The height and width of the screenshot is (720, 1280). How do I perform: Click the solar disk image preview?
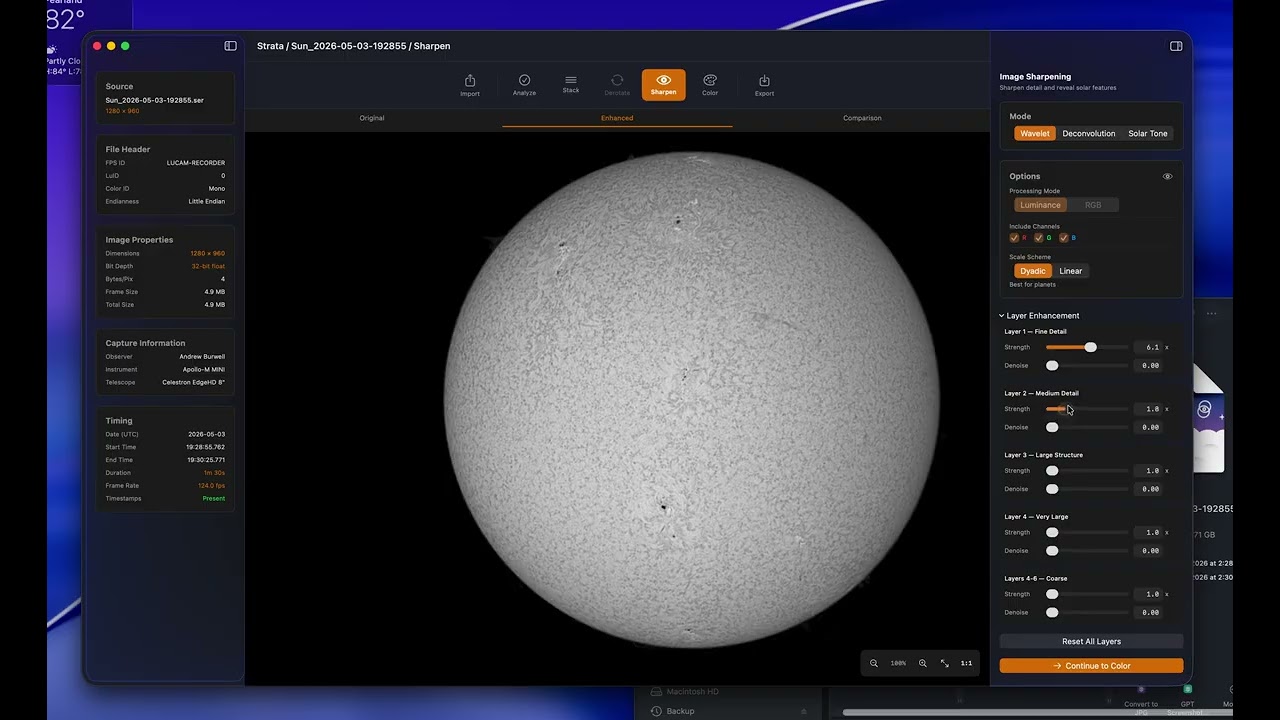tap(692, 400)
